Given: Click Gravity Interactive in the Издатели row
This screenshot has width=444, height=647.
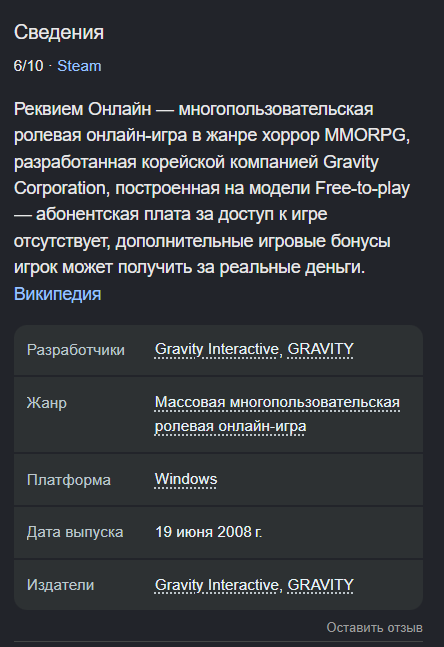Looking at the screenshot, I should click(x=217, y=585).
